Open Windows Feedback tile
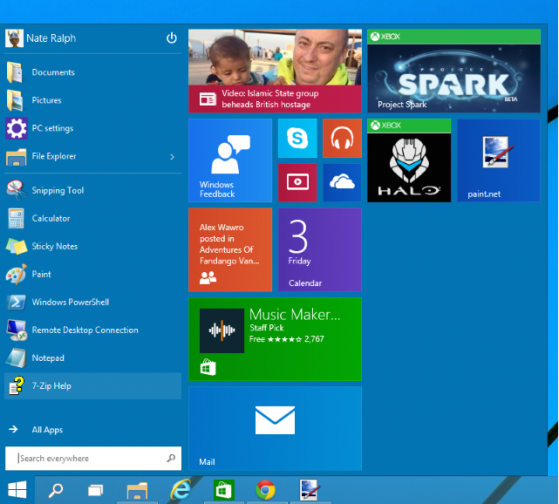Image resolution: width=559 pixels, height=504 pixels. pos(230,160)
